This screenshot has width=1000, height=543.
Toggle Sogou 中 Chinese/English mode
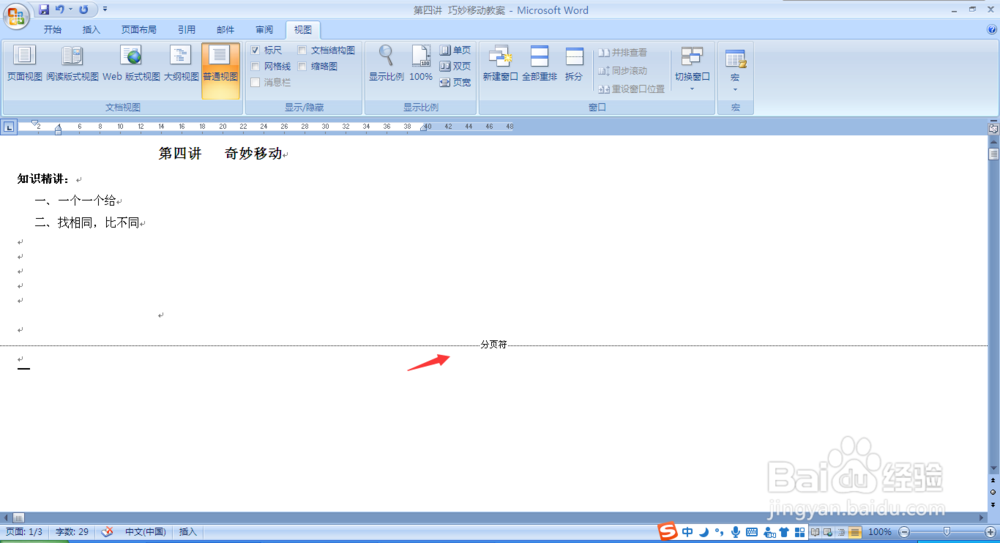pyautogui.click(x=687, y=532)
